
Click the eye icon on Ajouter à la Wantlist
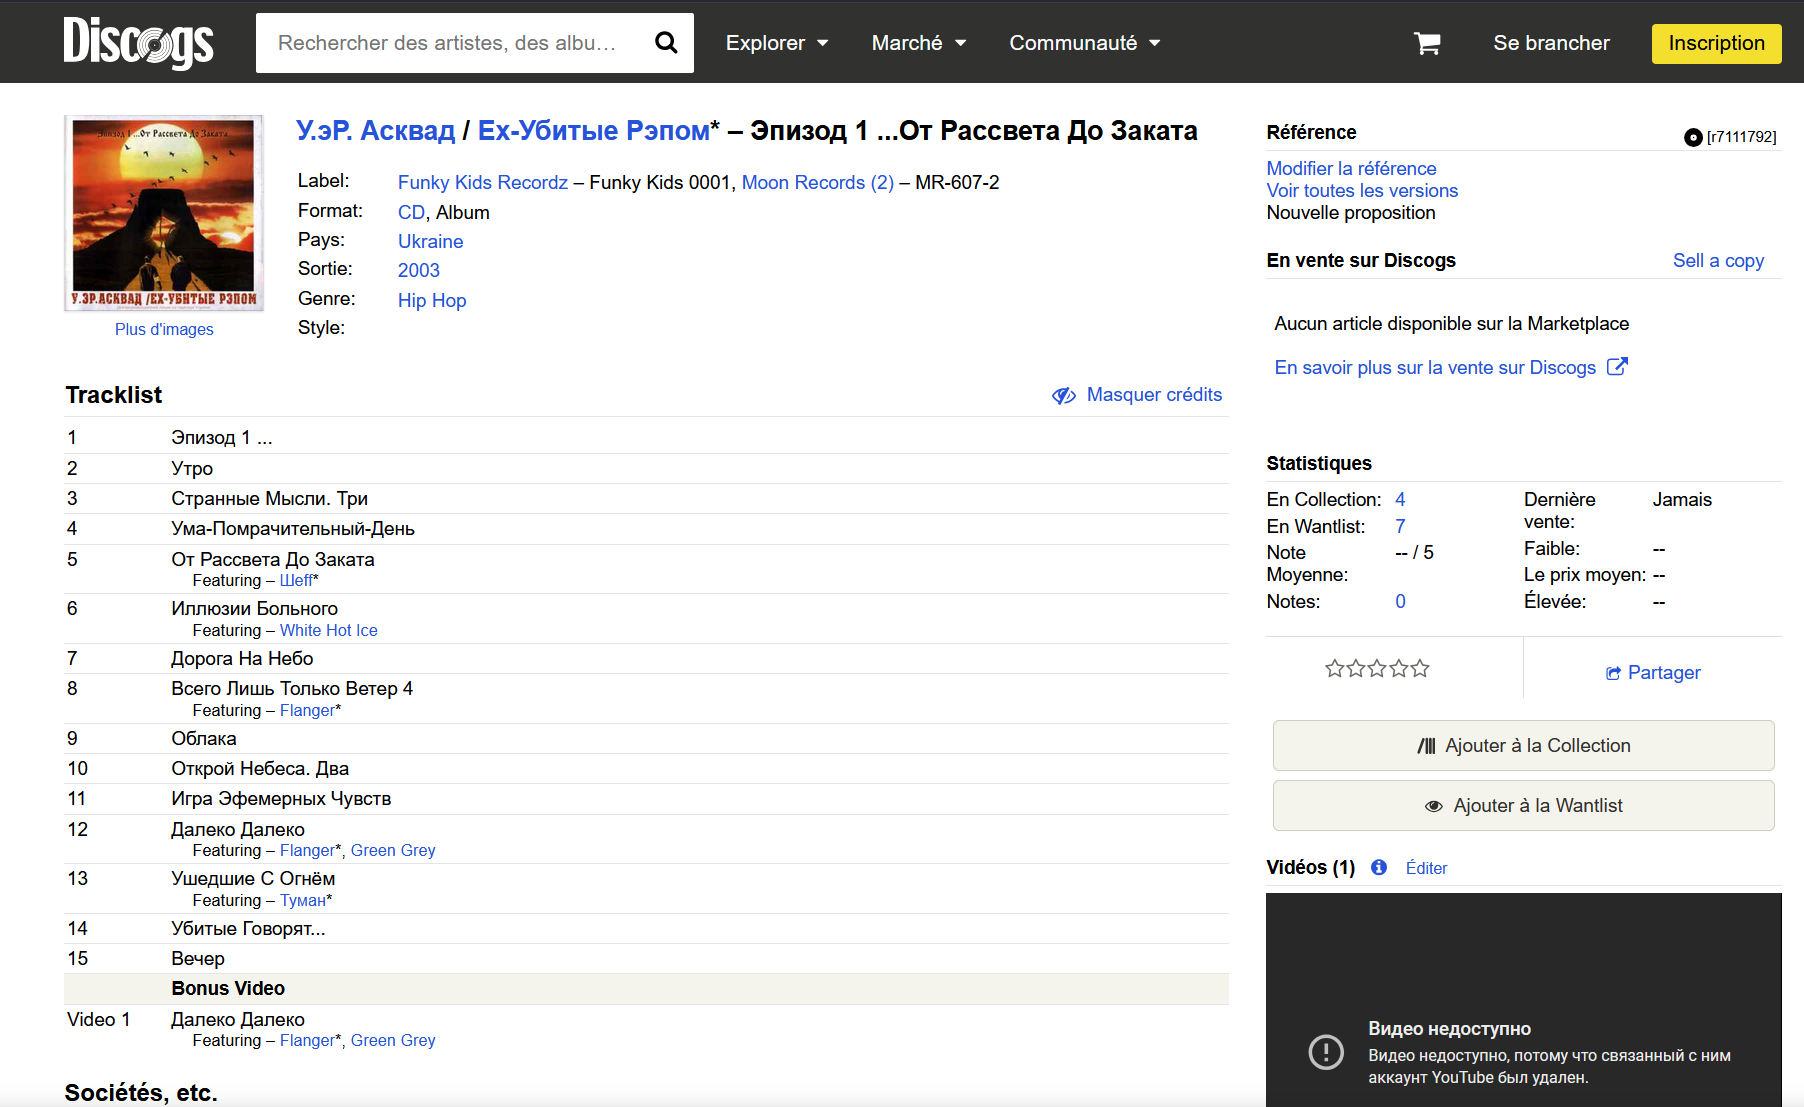pyautogui.click(x=1434, y=806)
